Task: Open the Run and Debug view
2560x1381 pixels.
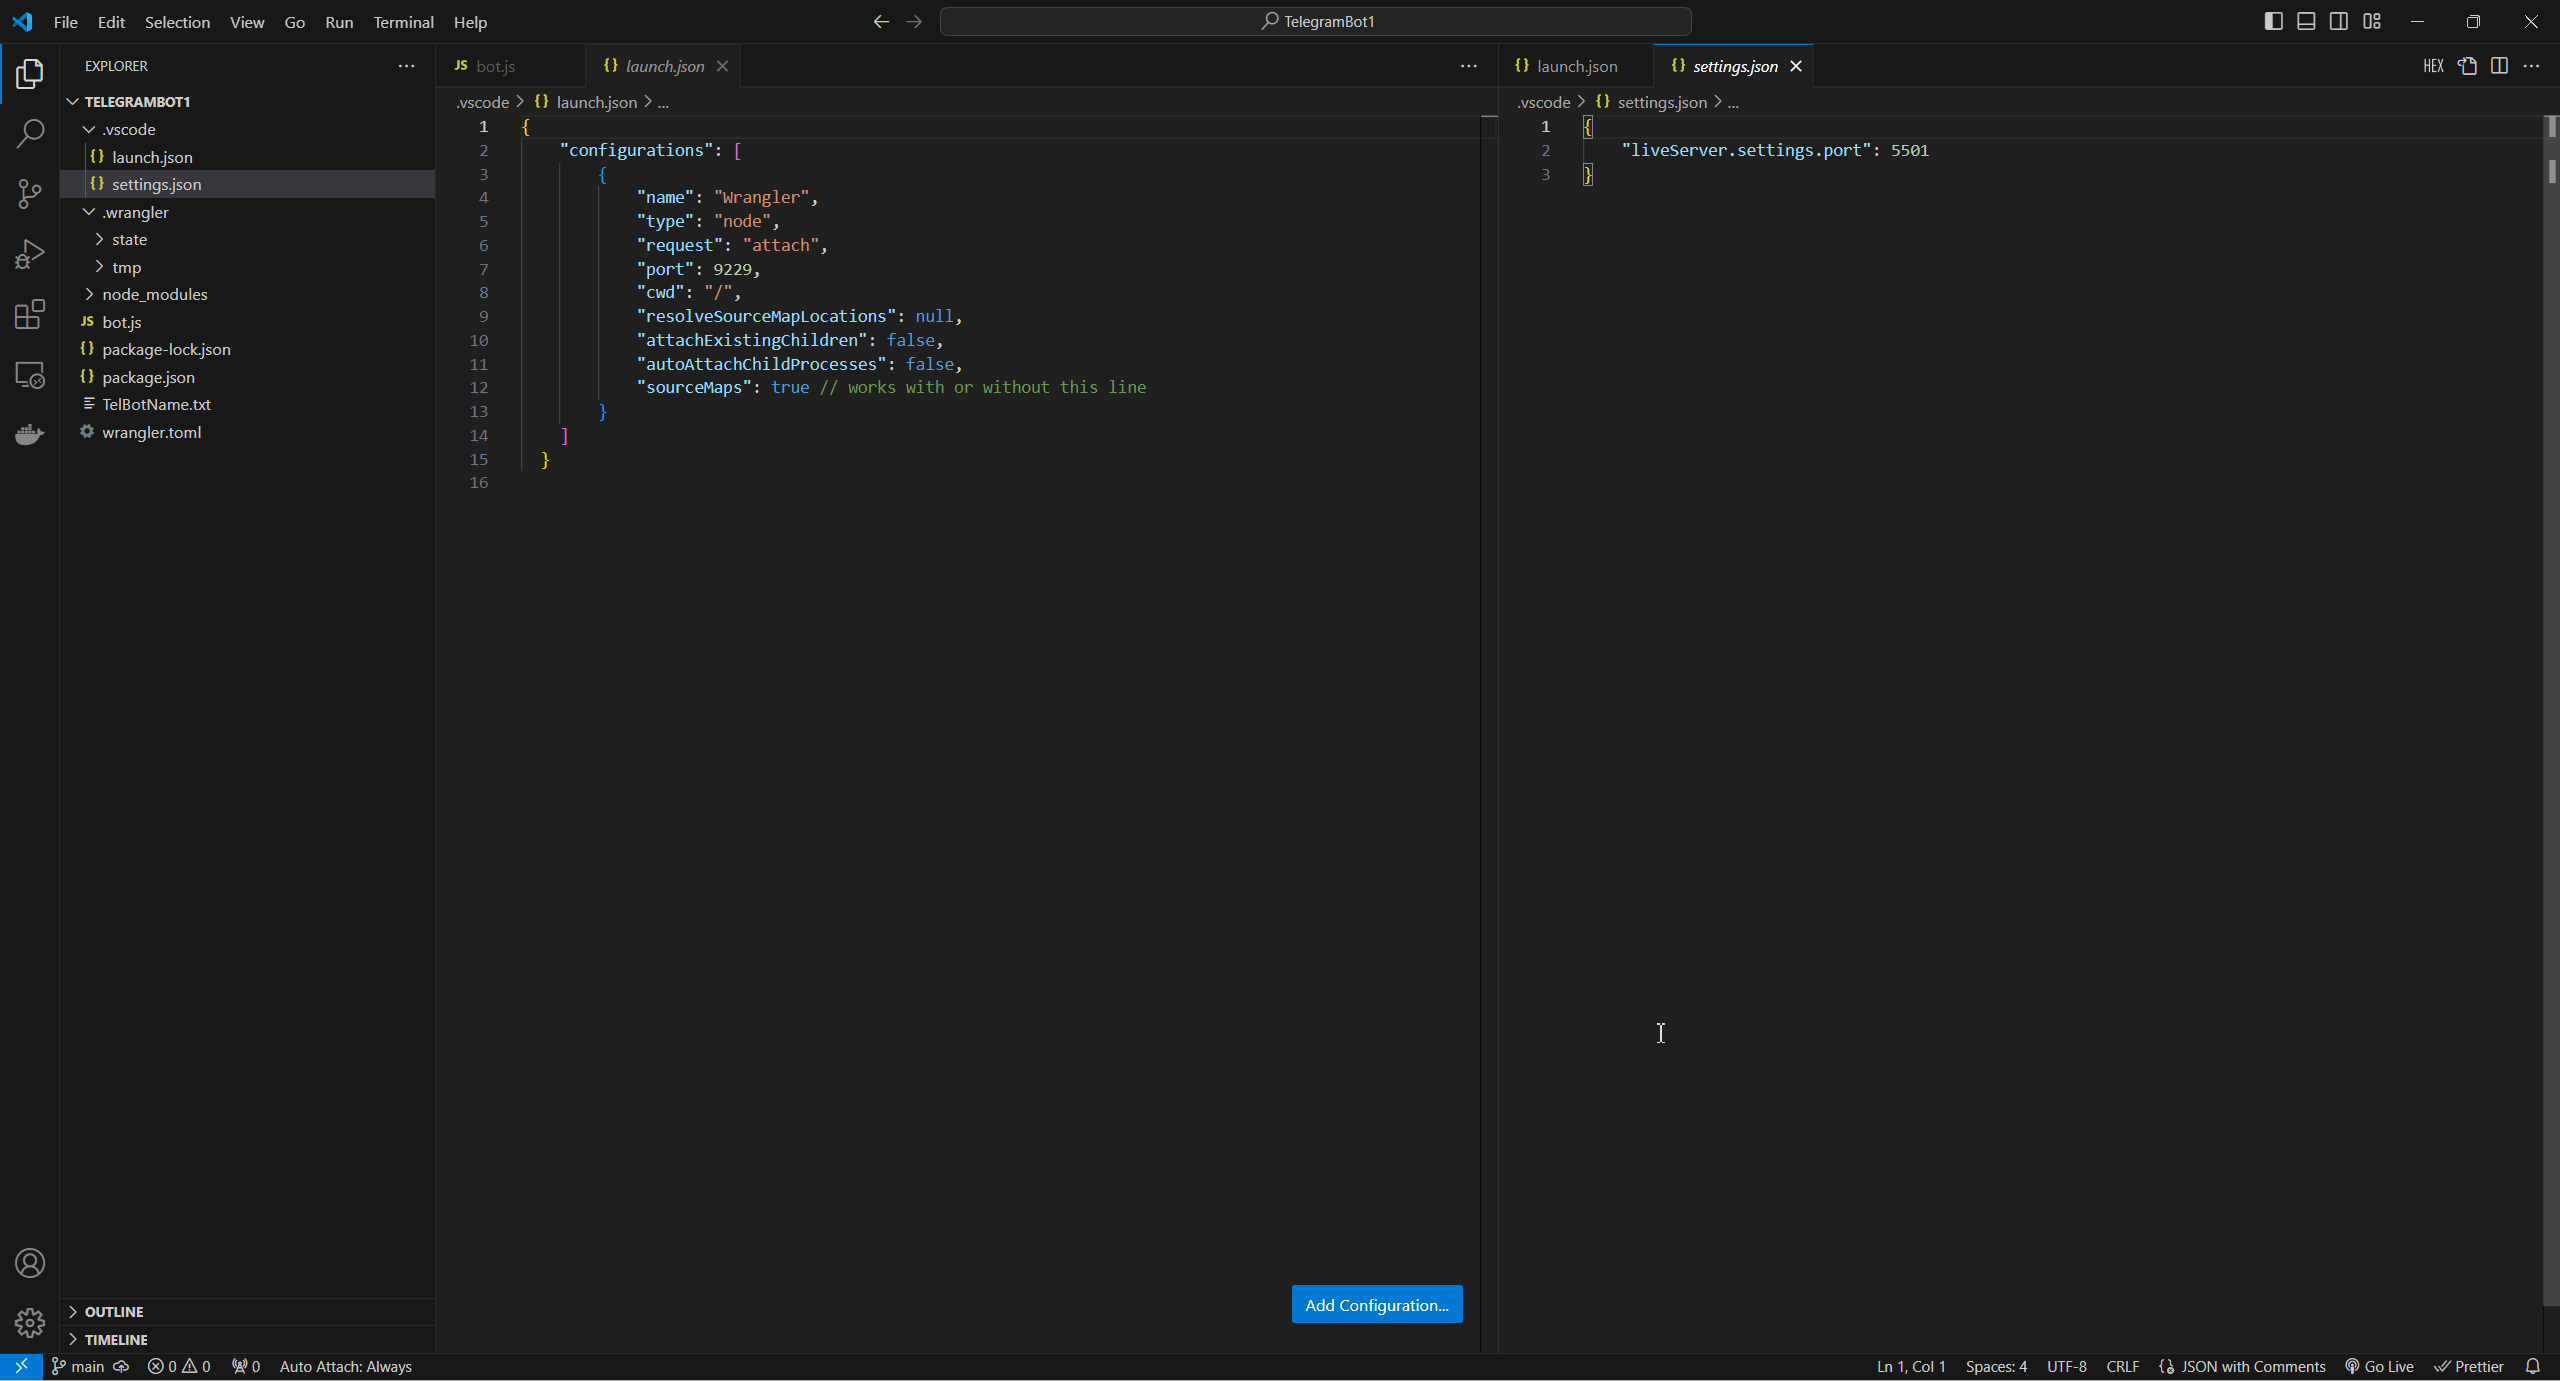Action: click(x=30, y=254)
